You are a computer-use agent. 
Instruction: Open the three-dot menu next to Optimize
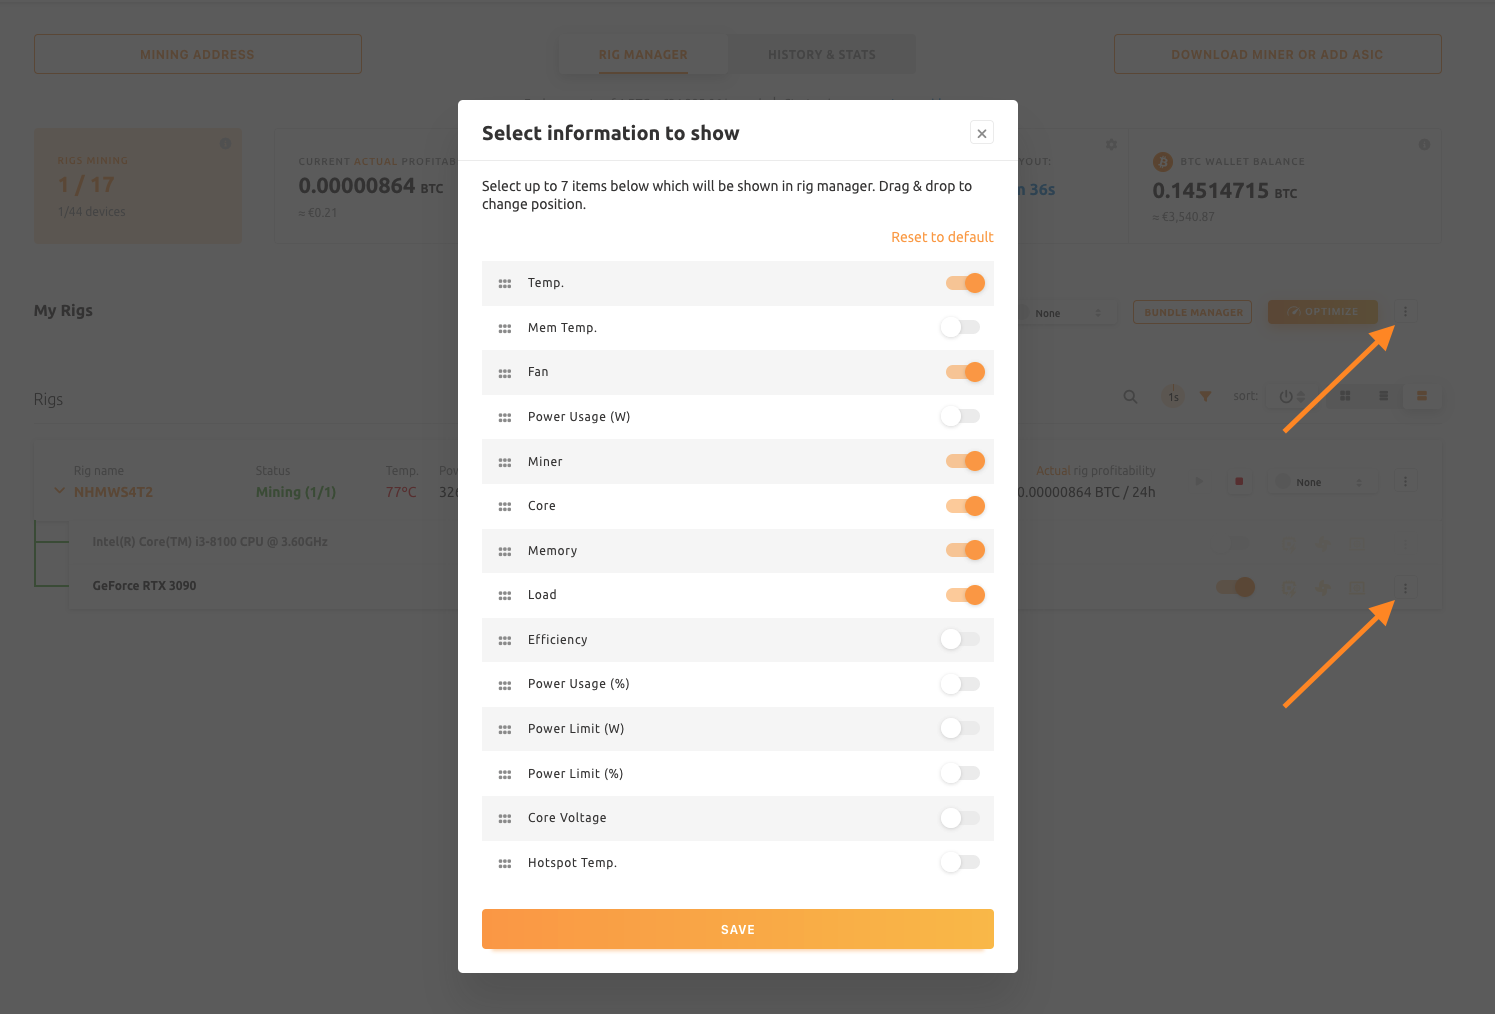[1405, 311]
